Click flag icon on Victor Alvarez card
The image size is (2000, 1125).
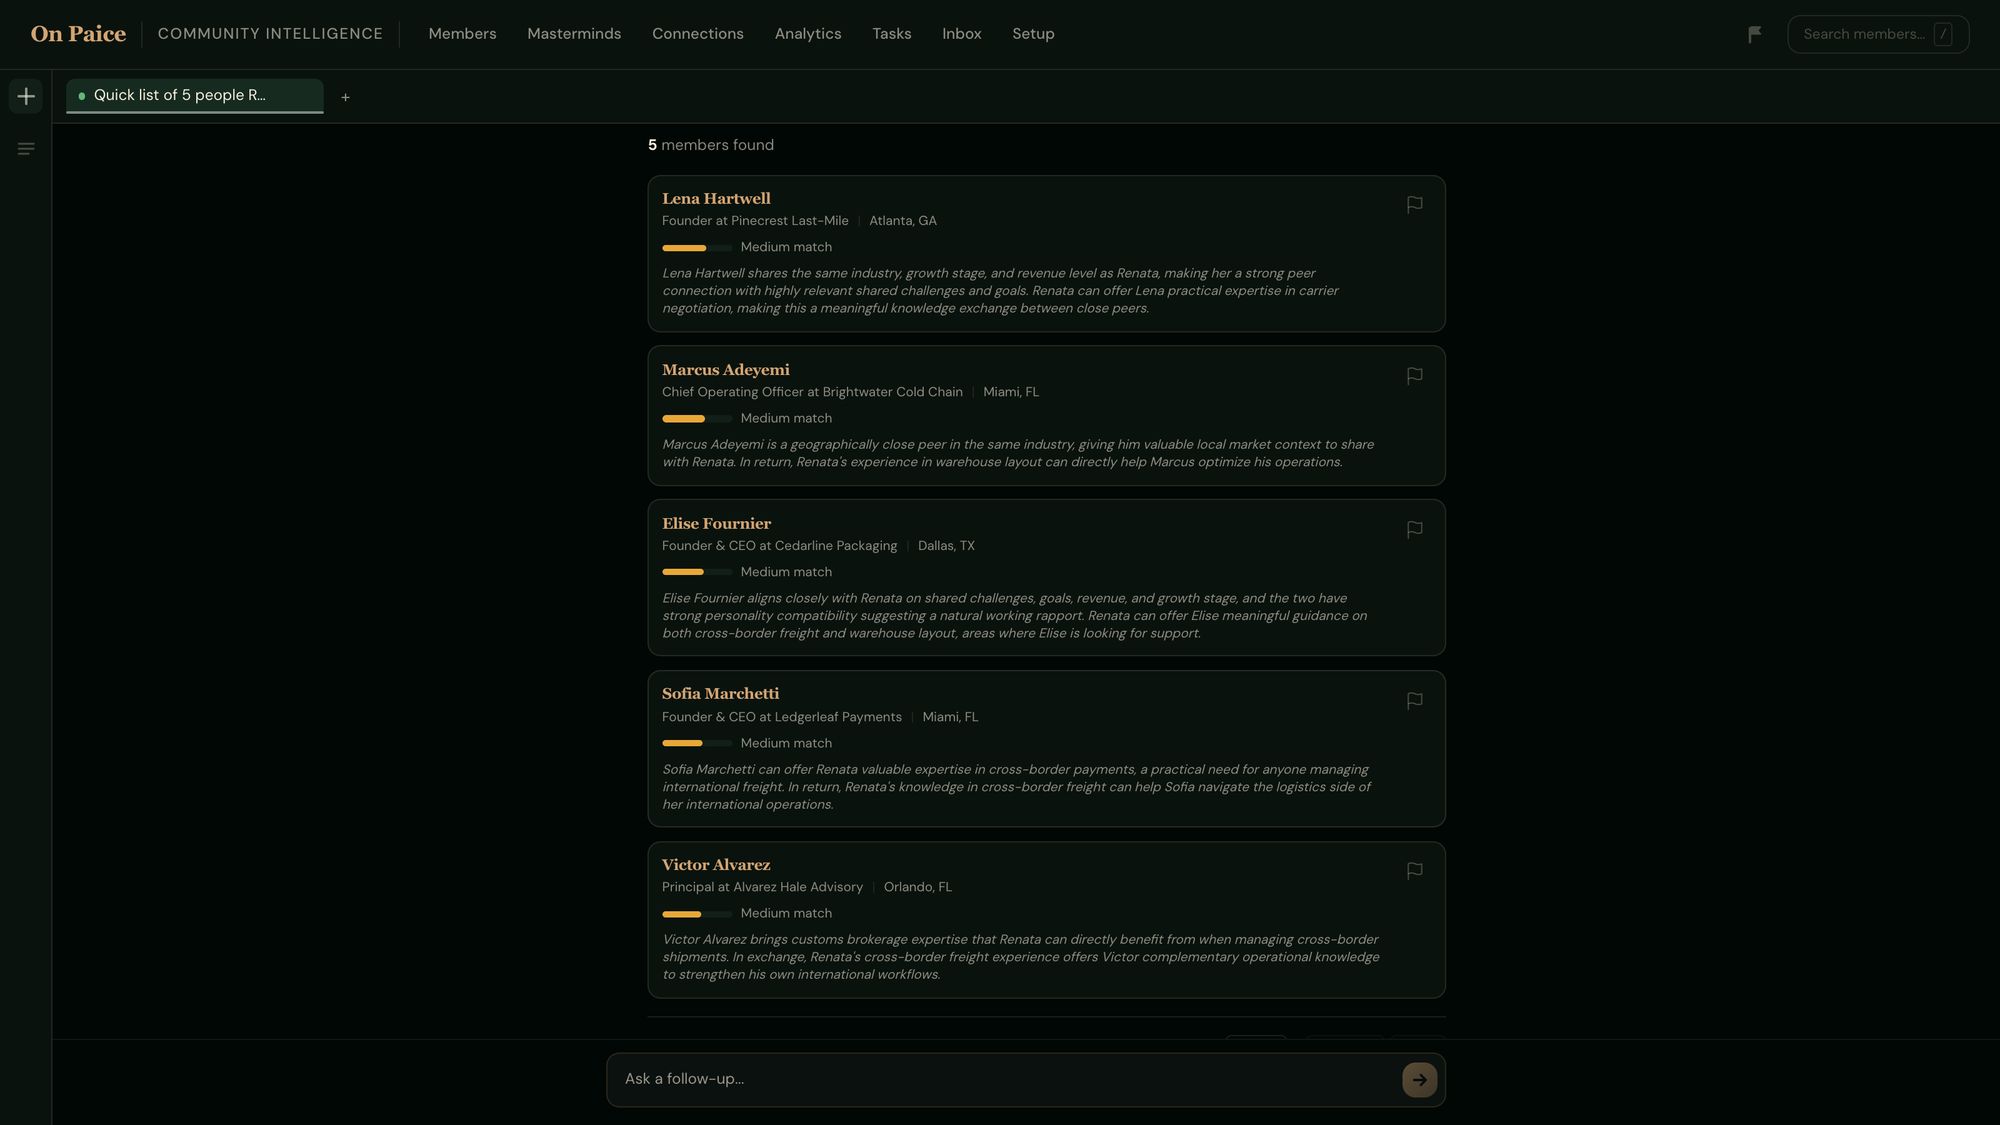[x=1414, y=871]
